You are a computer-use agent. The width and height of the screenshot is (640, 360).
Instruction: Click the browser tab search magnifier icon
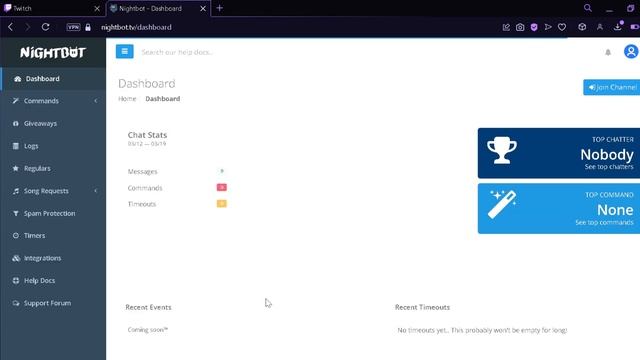[x=588, y=8]
